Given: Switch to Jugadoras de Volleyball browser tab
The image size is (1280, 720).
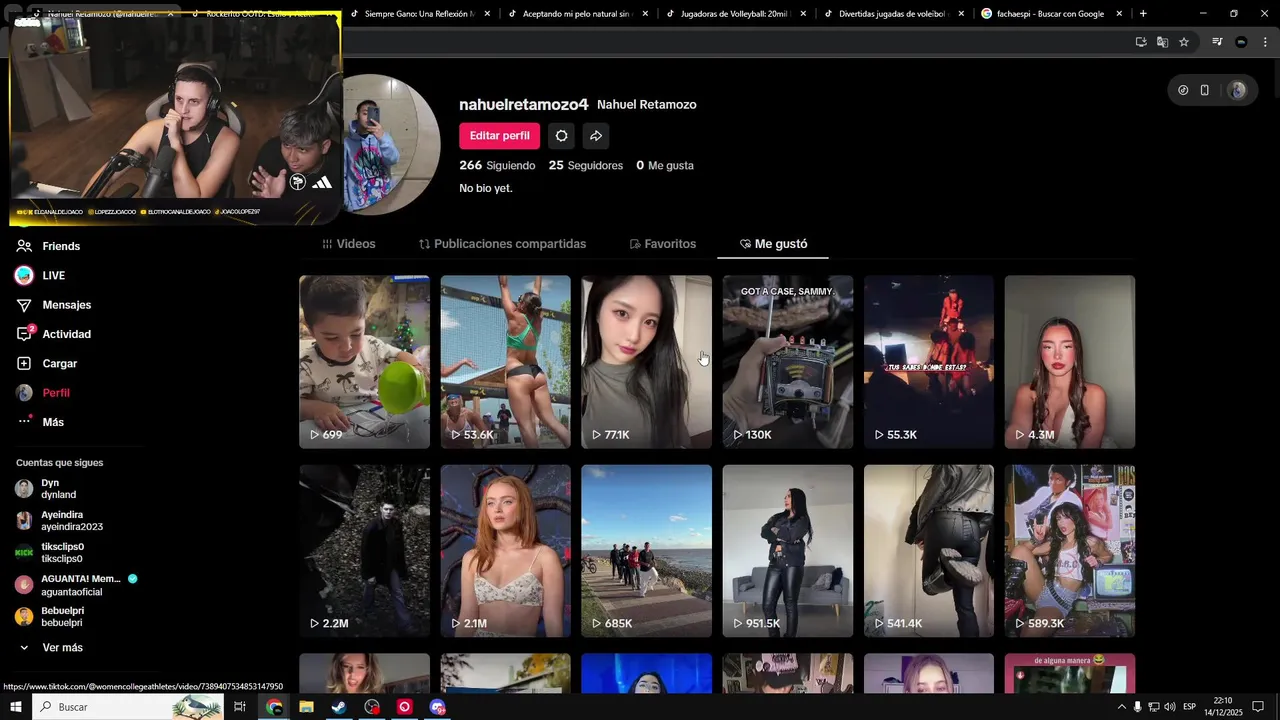Looking at the screenshot, I should [735, 14].
